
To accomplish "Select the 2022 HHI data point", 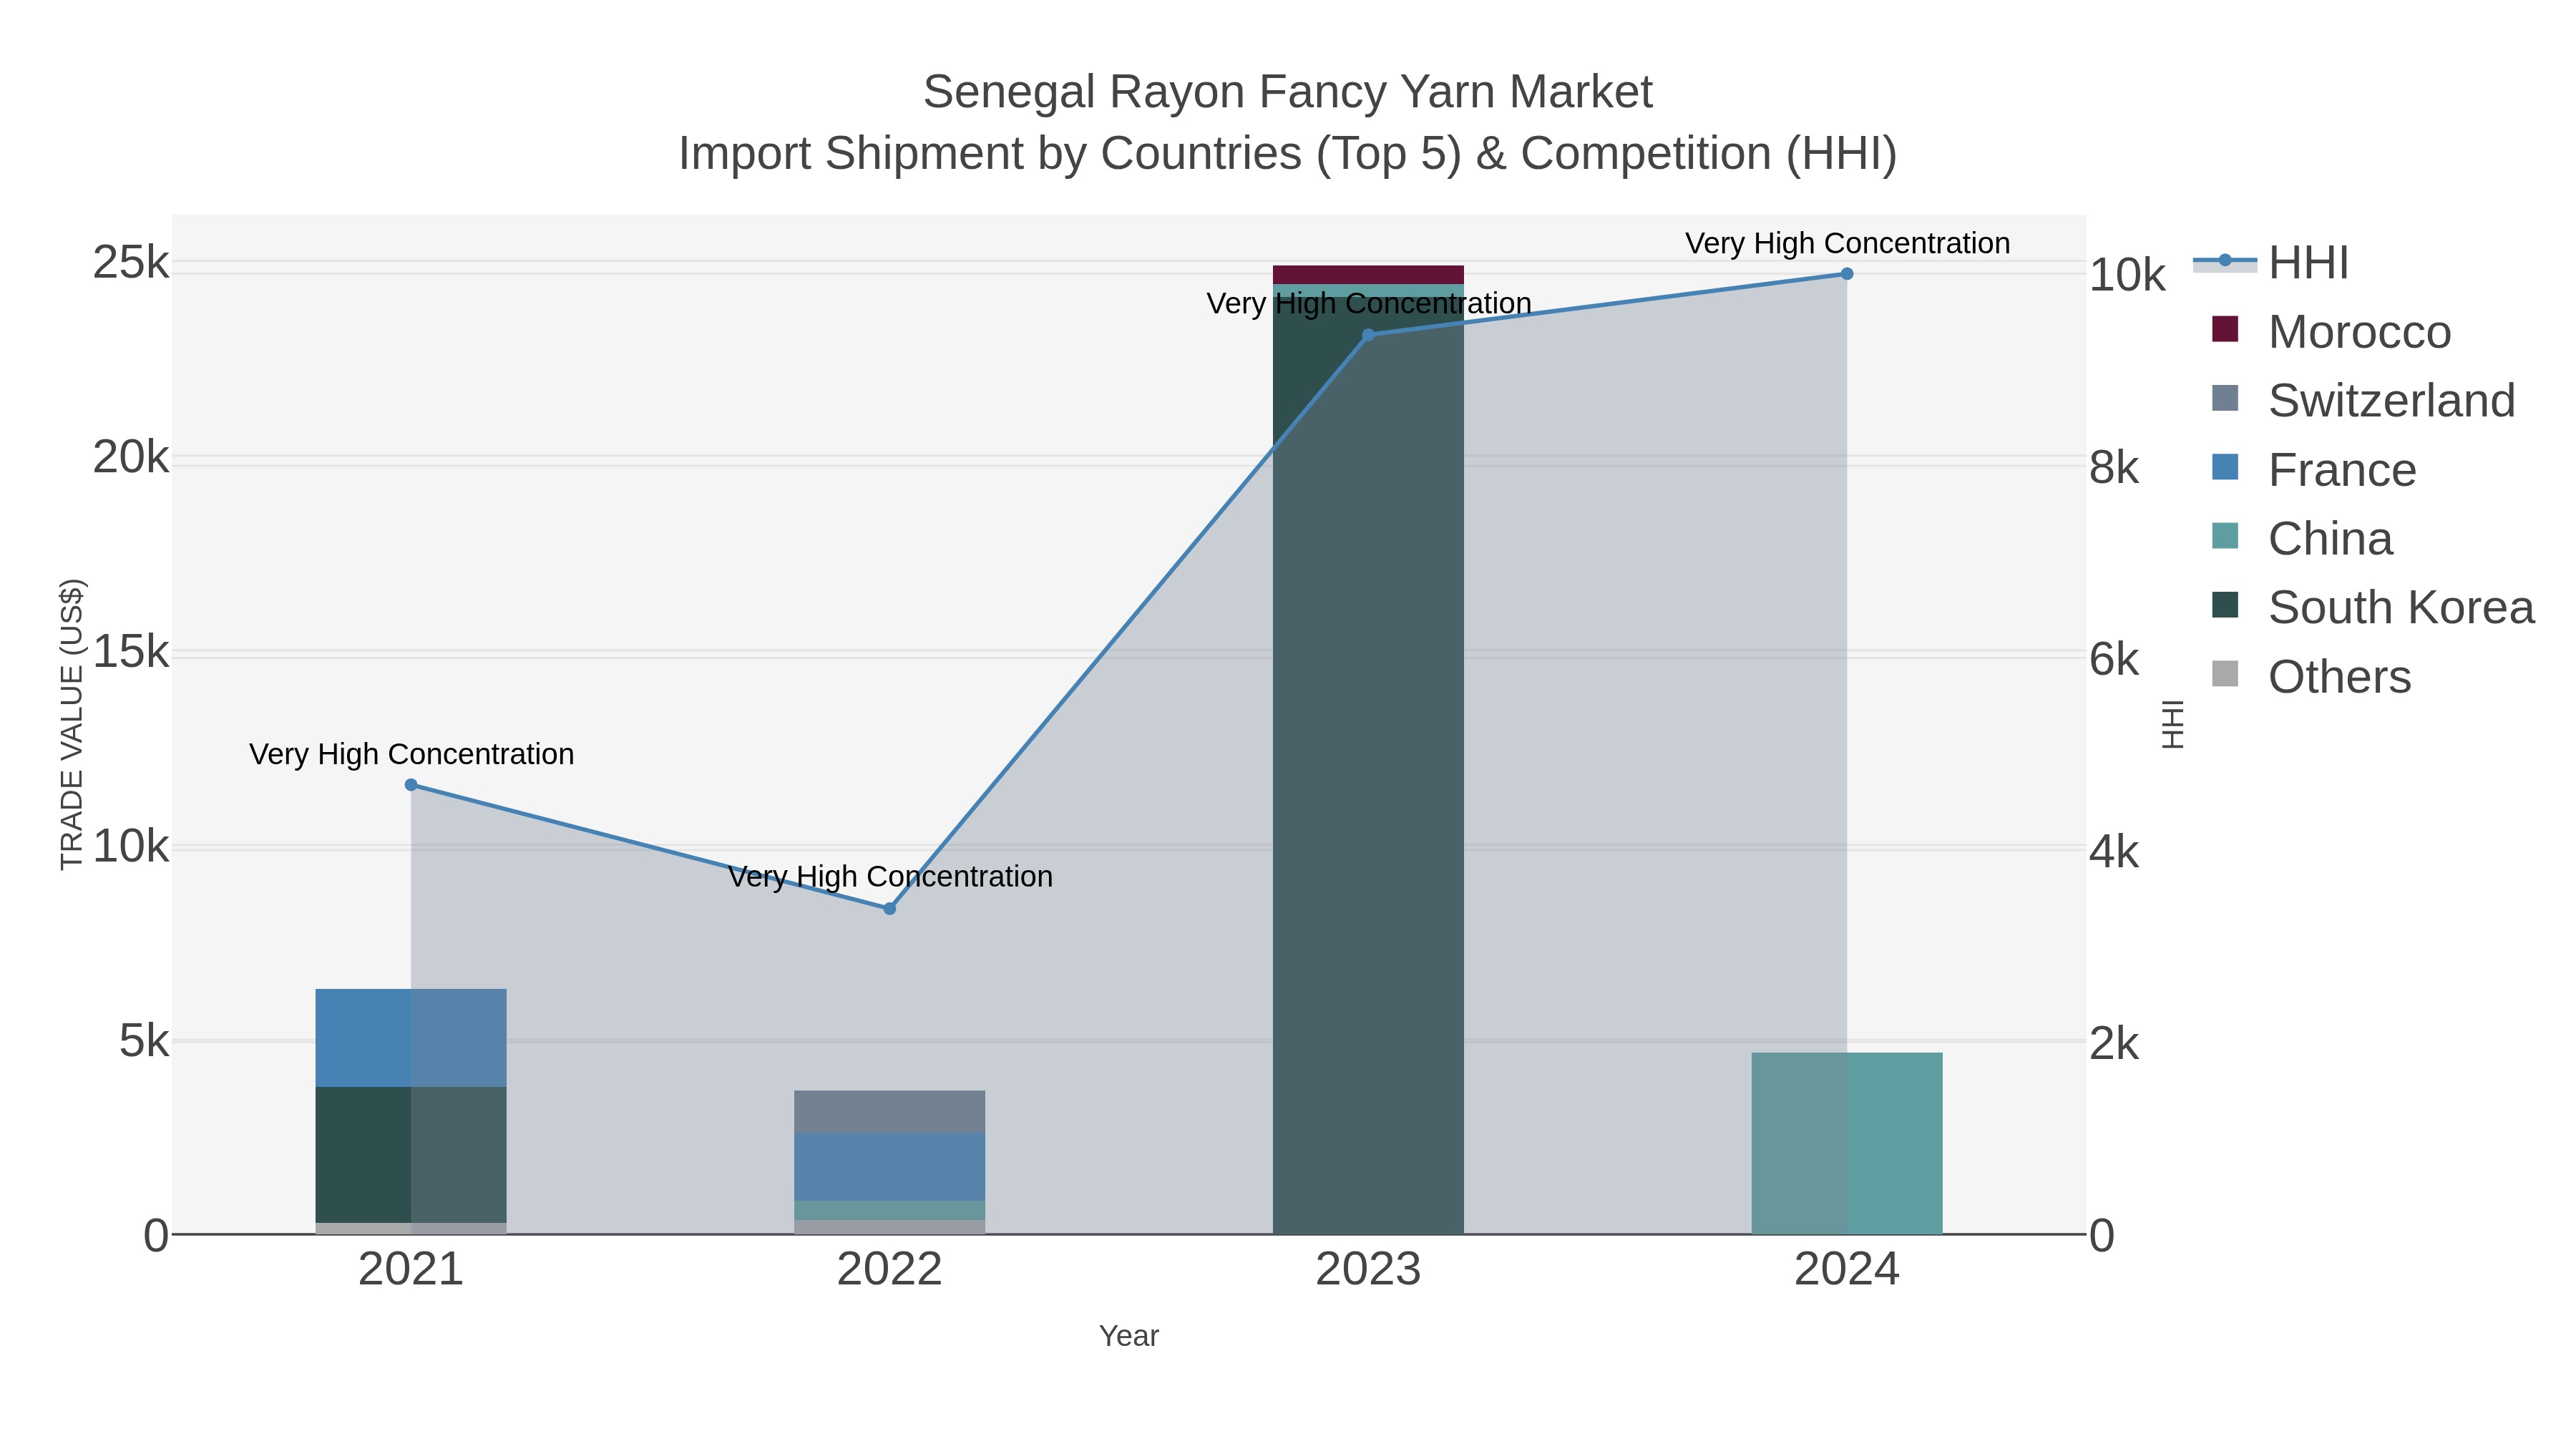I will point(890,909).
